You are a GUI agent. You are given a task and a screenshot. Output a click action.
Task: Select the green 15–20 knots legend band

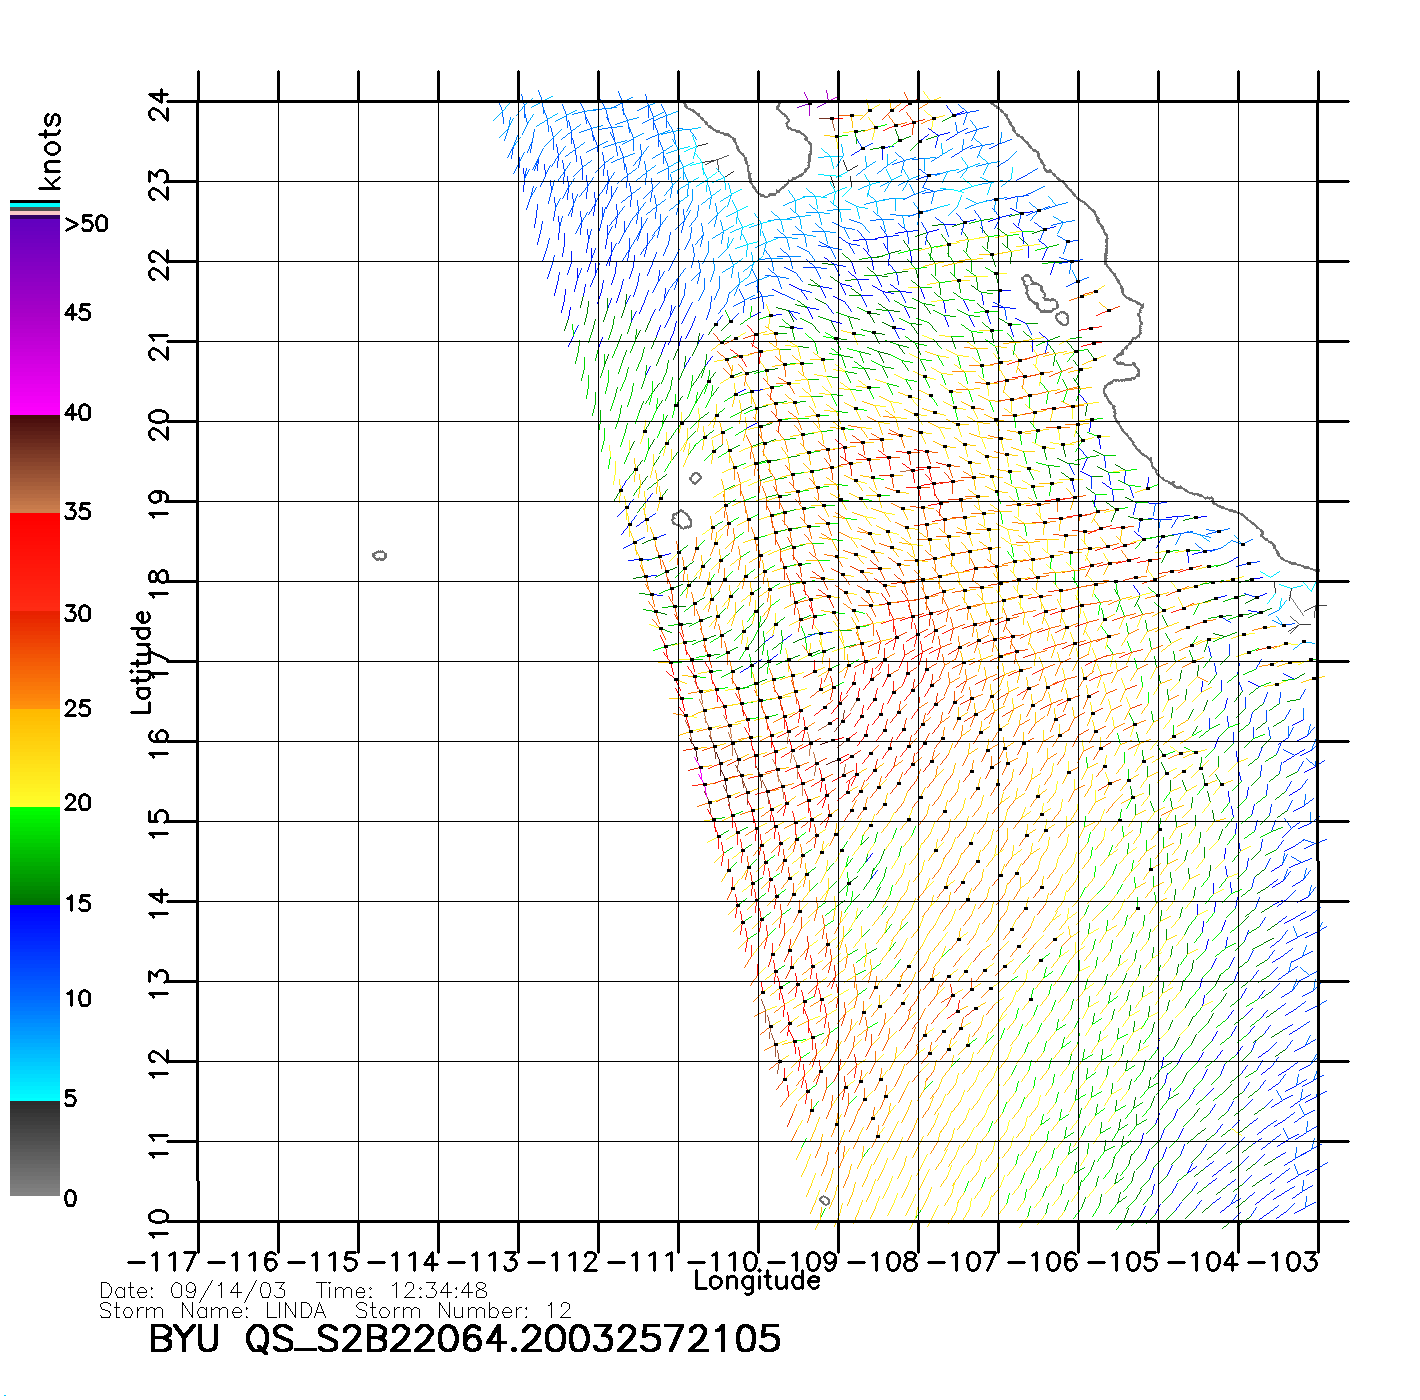35,855
